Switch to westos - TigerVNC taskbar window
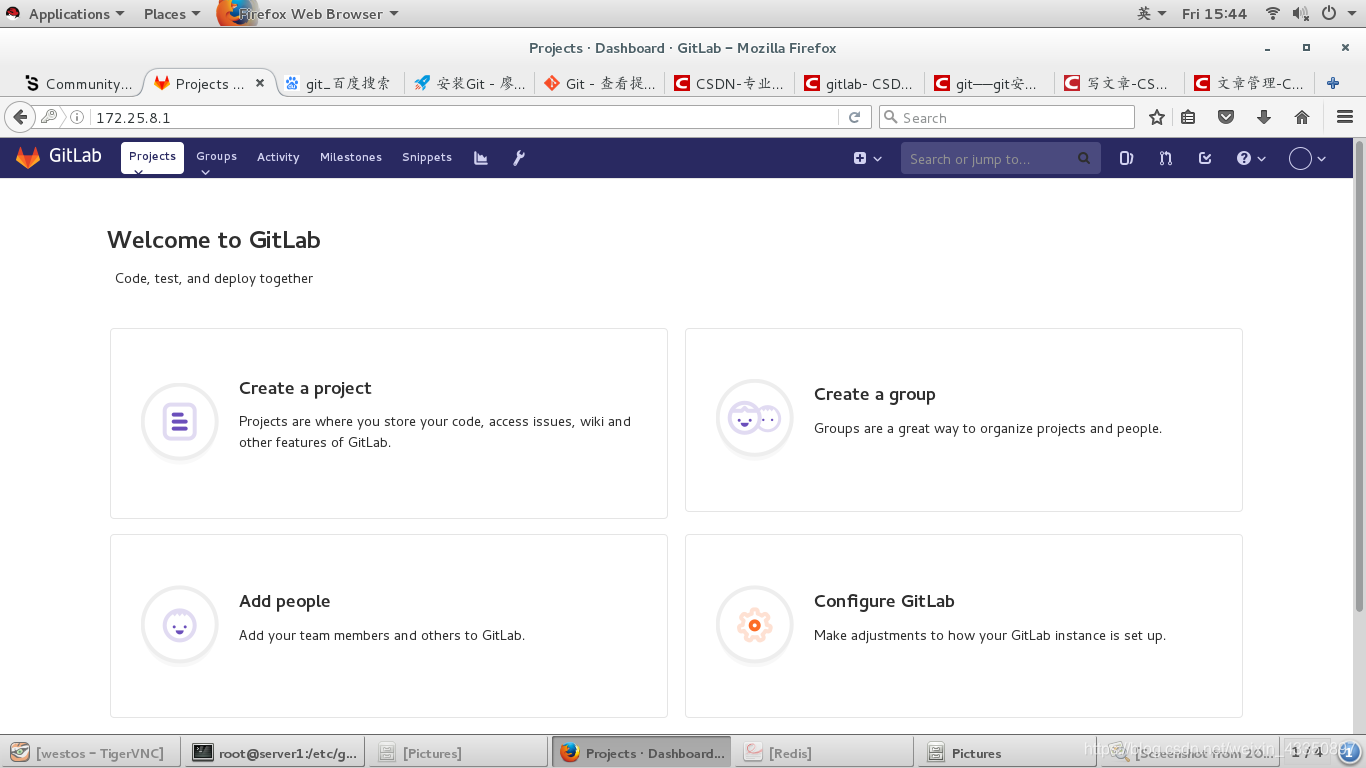 pyautogui.click(x=90, y=753)
